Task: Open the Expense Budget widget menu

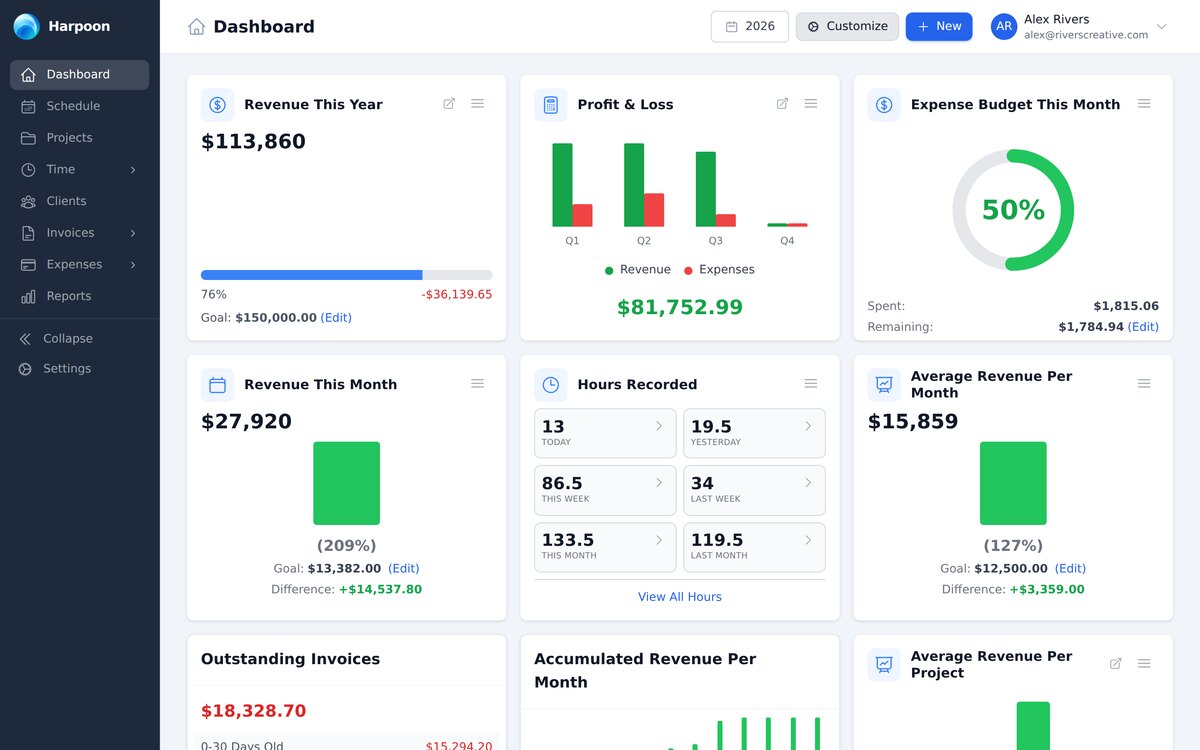Action: [1144, 104]
